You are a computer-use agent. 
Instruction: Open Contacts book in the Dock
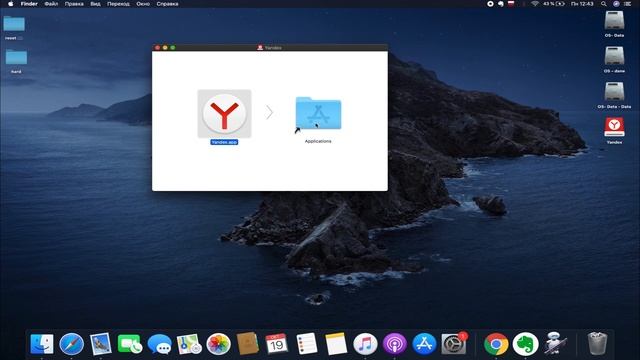(248, 344)
